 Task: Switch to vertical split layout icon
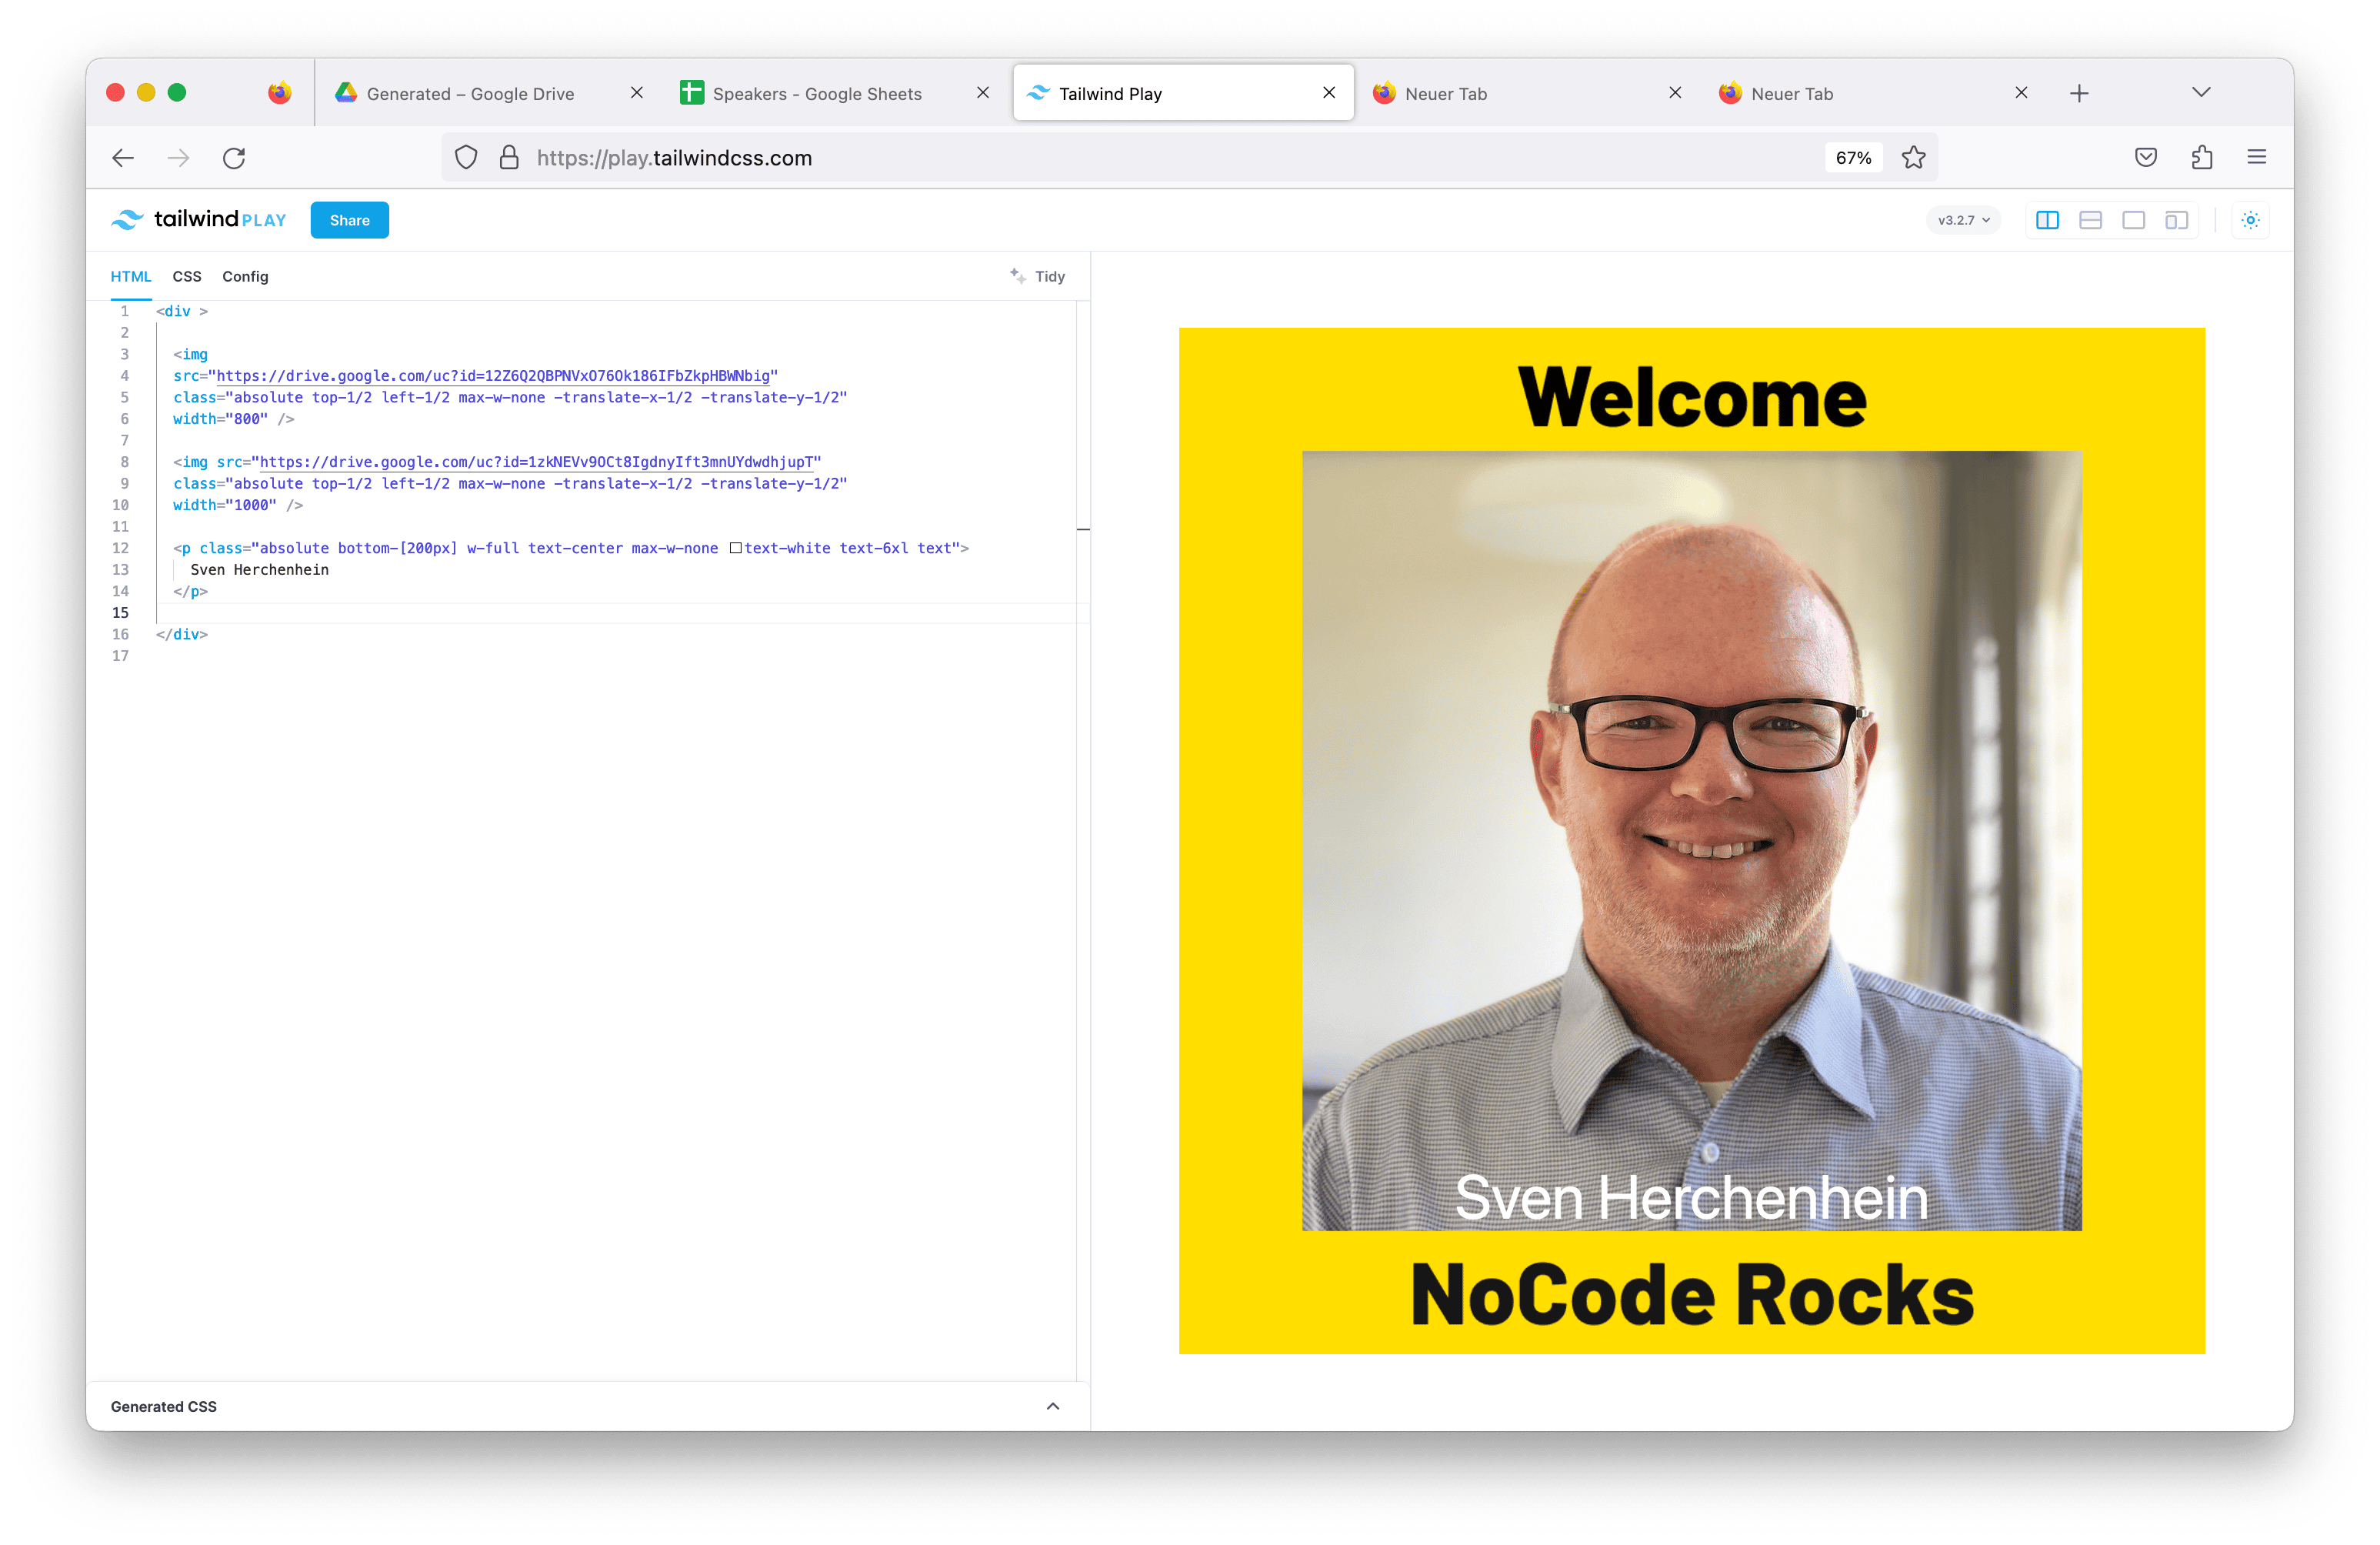tap(2047, 220)
